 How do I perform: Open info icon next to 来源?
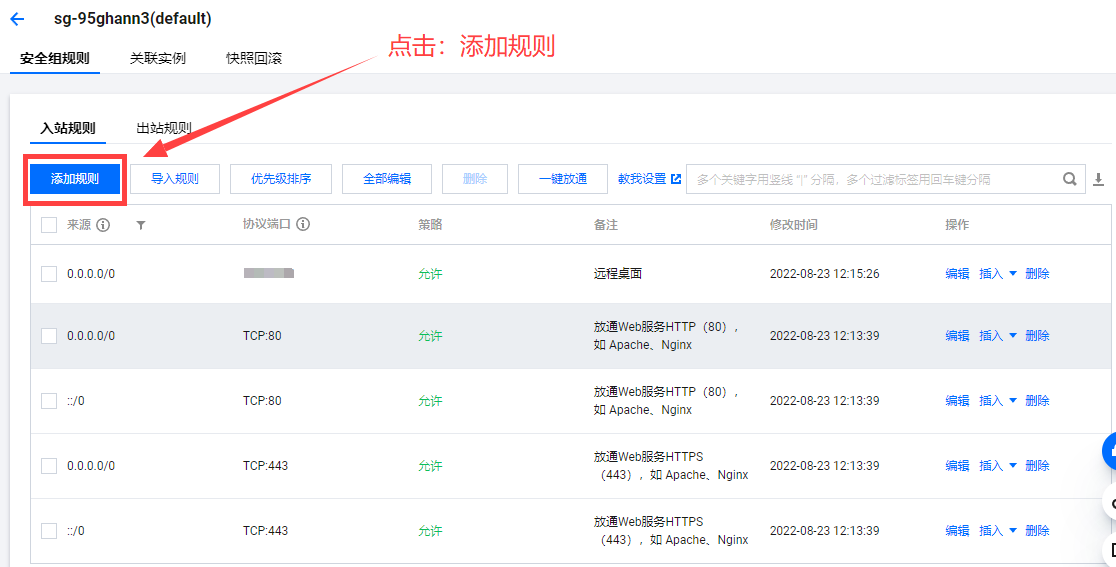tap(103, 225)
